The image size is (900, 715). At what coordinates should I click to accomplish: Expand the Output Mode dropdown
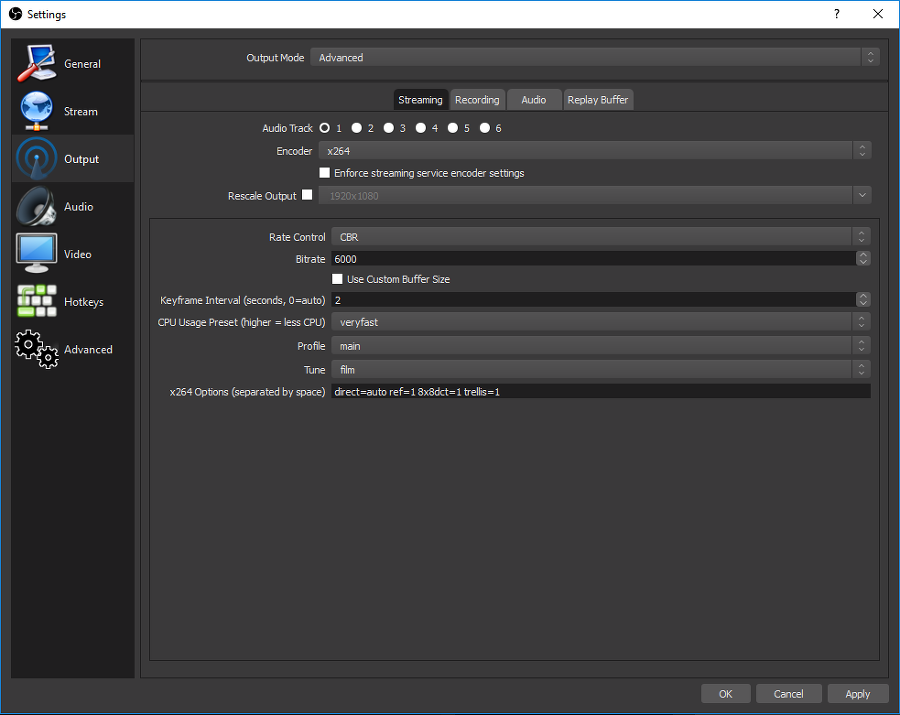pos(594,58)
